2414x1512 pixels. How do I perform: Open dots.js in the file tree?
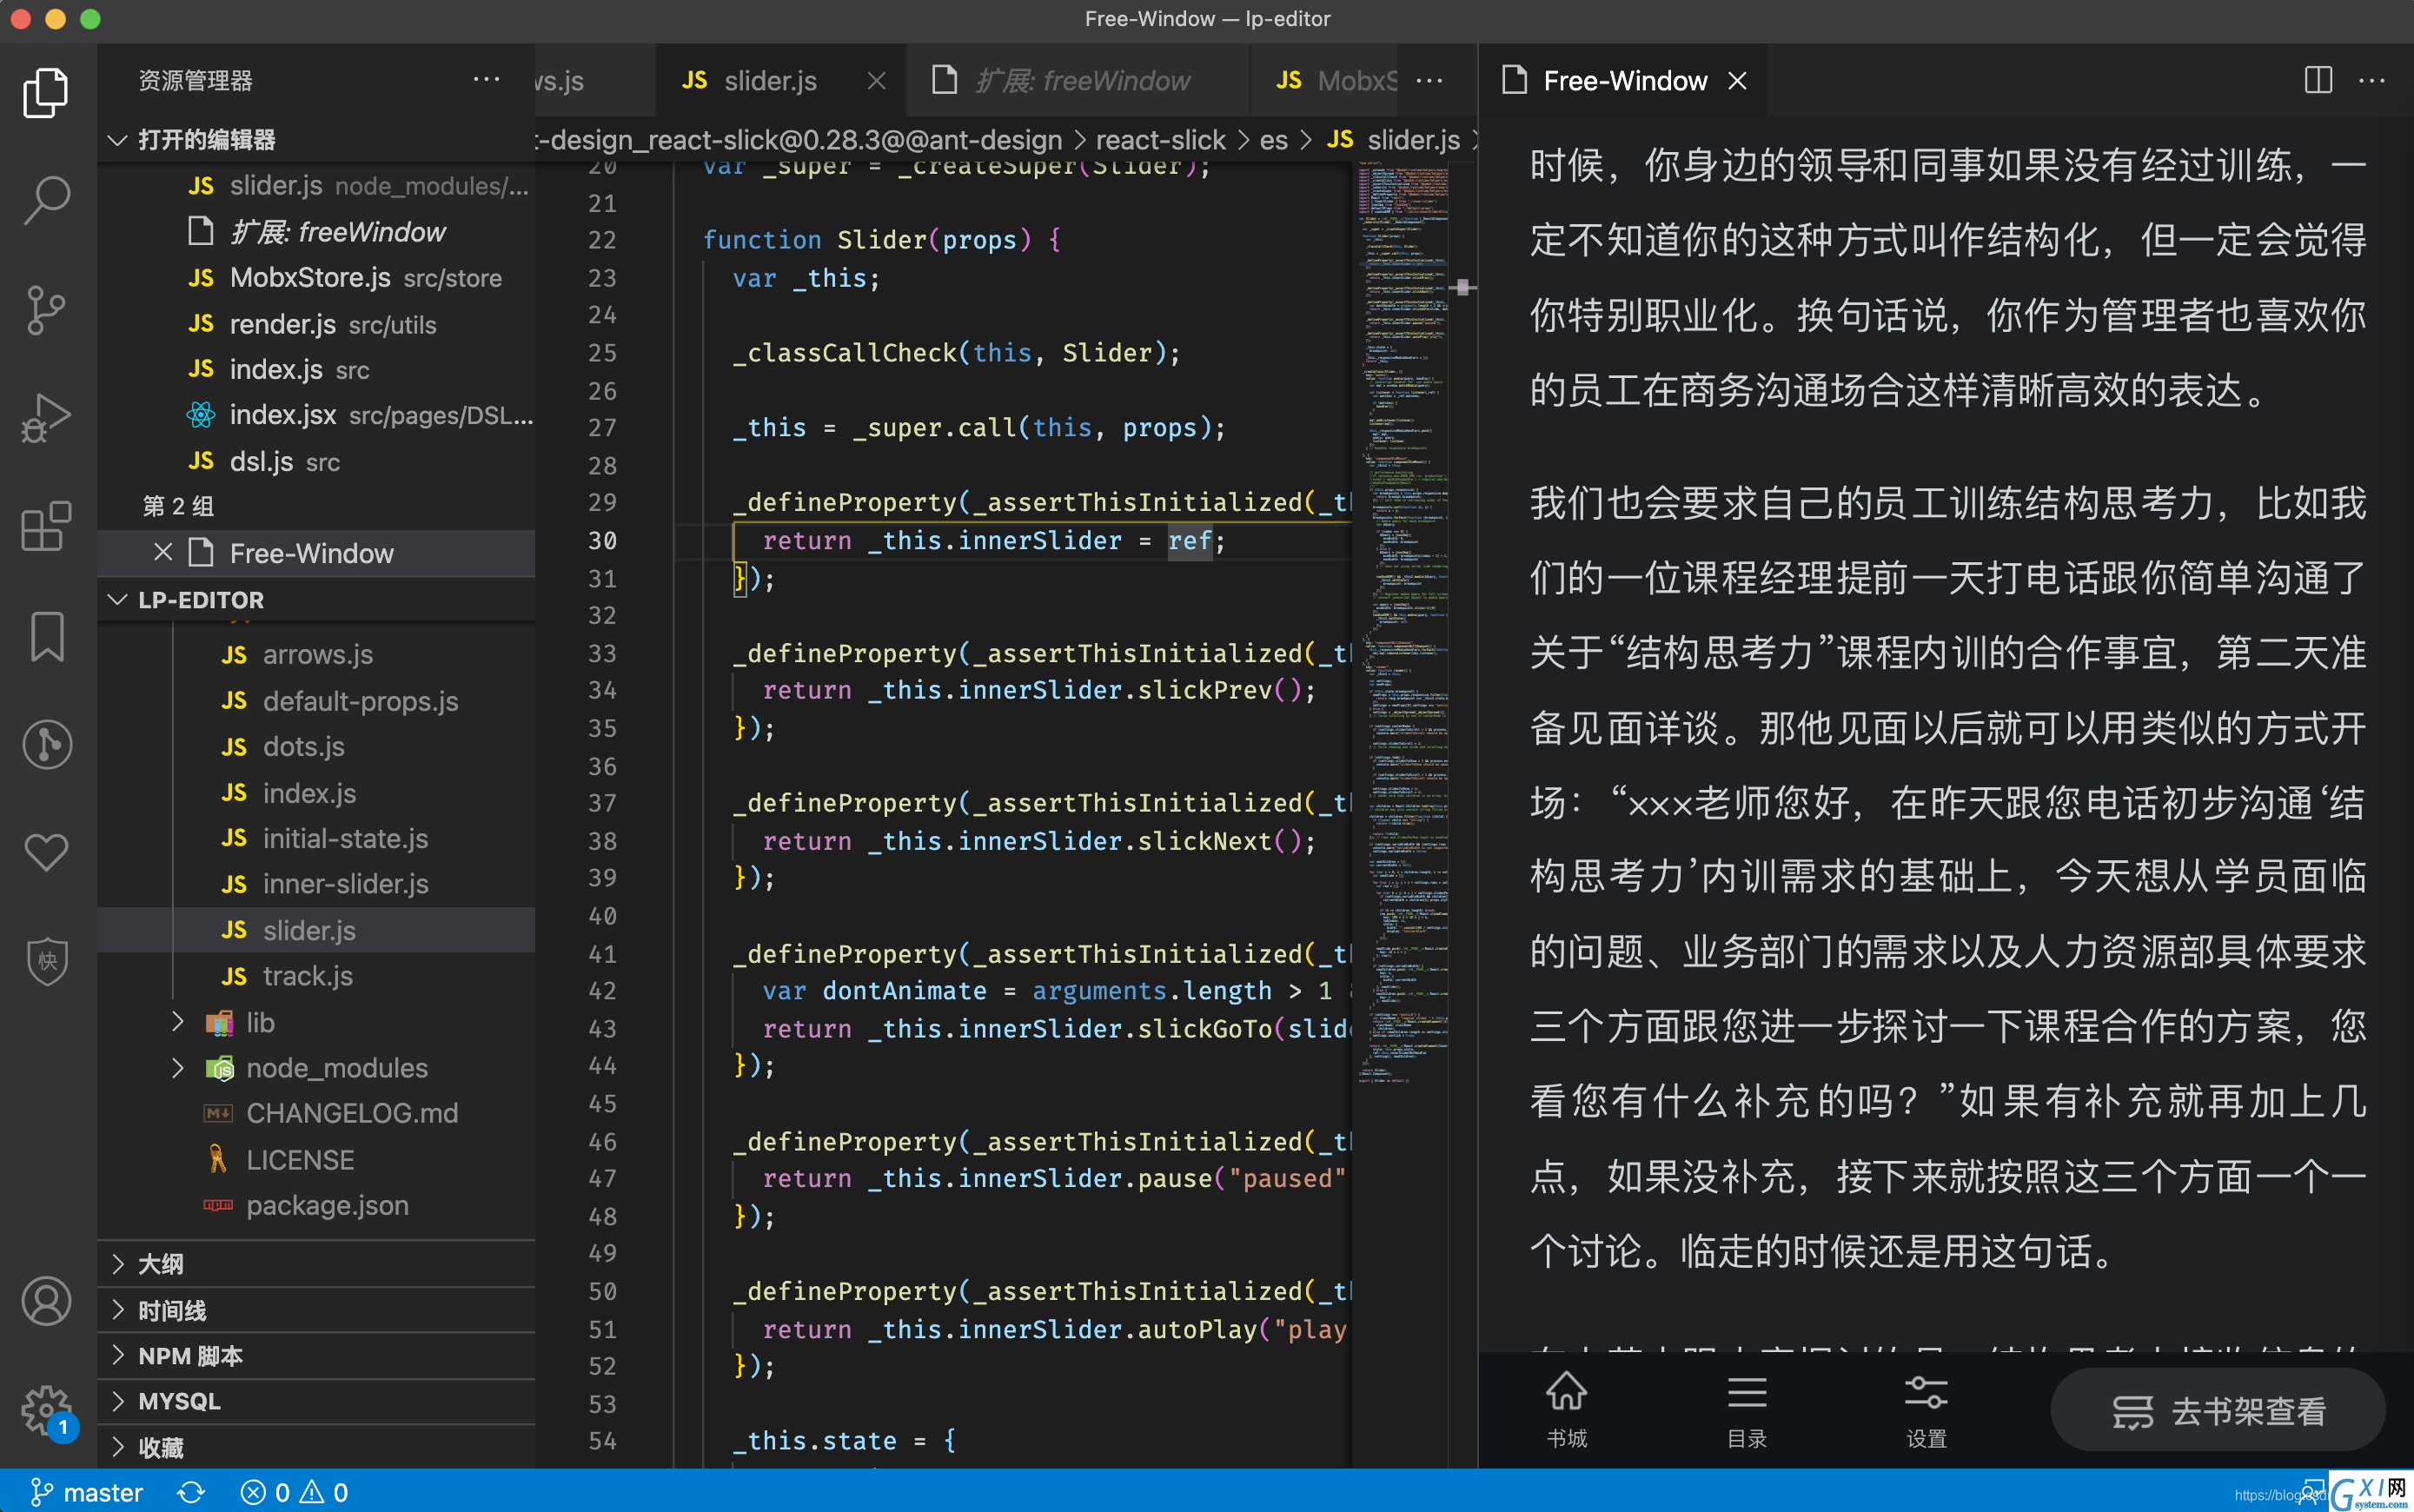(x=317, y=746)
